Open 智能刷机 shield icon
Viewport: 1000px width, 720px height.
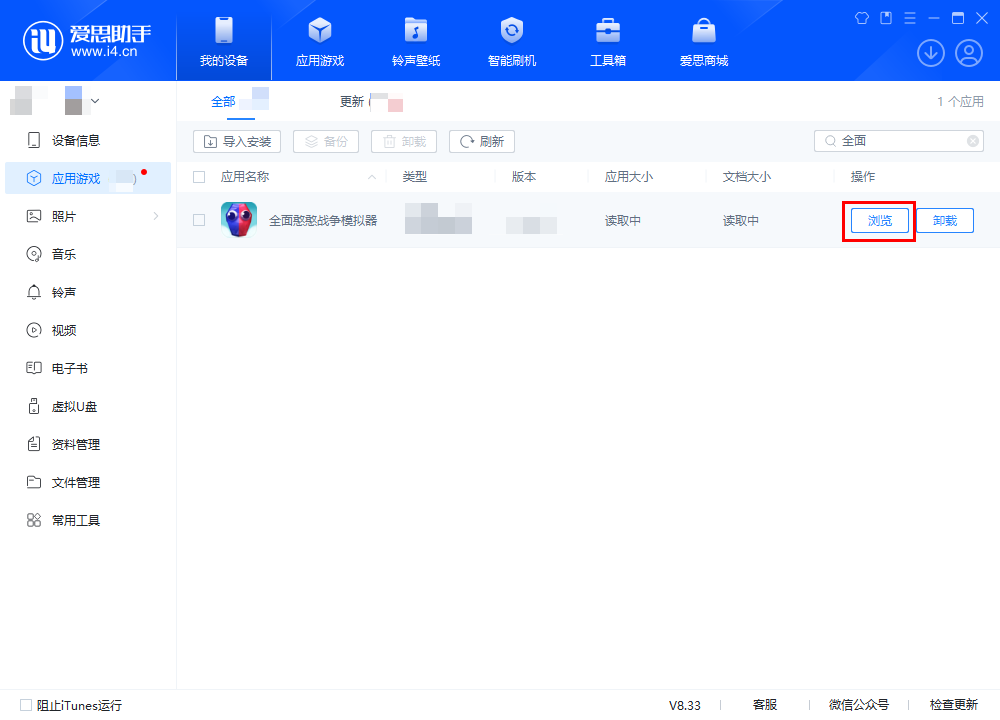[511, 30]
